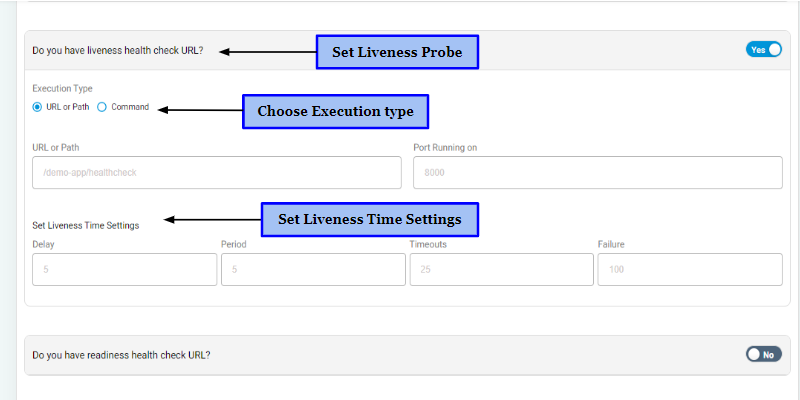Focus the Failure input field
The image size is (800, 400).
[689, 270]
